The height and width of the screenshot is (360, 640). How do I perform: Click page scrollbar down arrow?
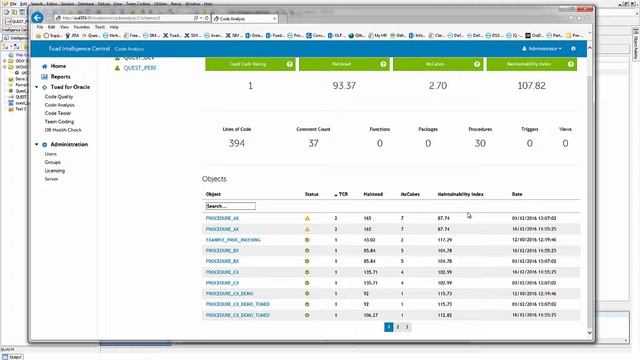pos(589,332)
